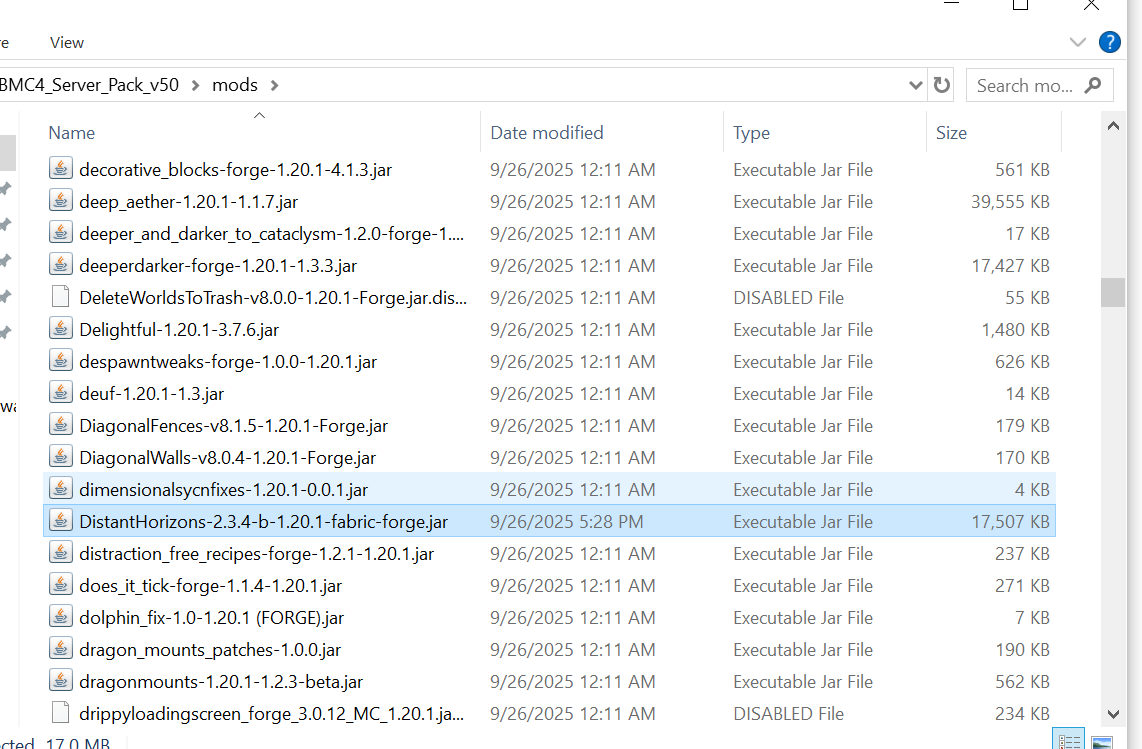Click the scroll down arrow of file list
This screenshot has width=1142, height=749.
pyautogui.click(x=1113, y=715)
